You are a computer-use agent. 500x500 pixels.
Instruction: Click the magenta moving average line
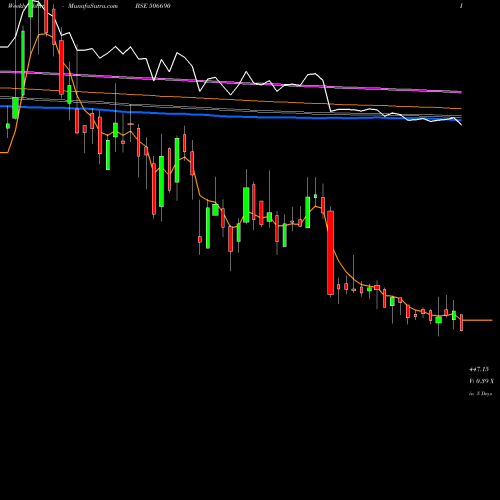[231, 81]
